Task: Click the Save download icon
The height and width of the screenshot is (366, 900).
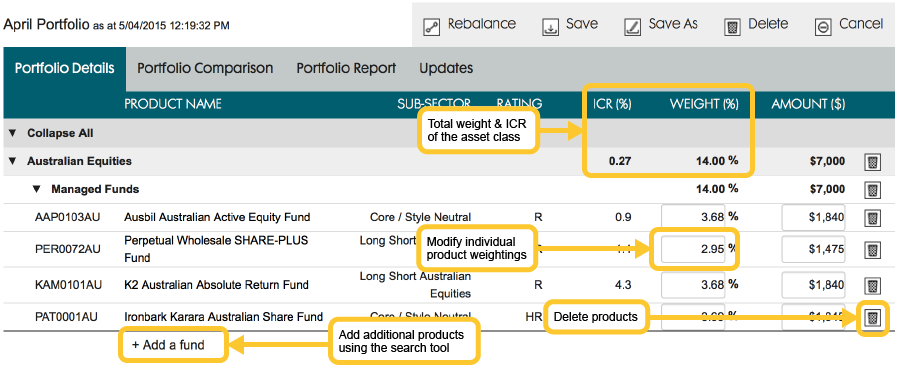Action: pyautogui.click(x=550, y=27)
